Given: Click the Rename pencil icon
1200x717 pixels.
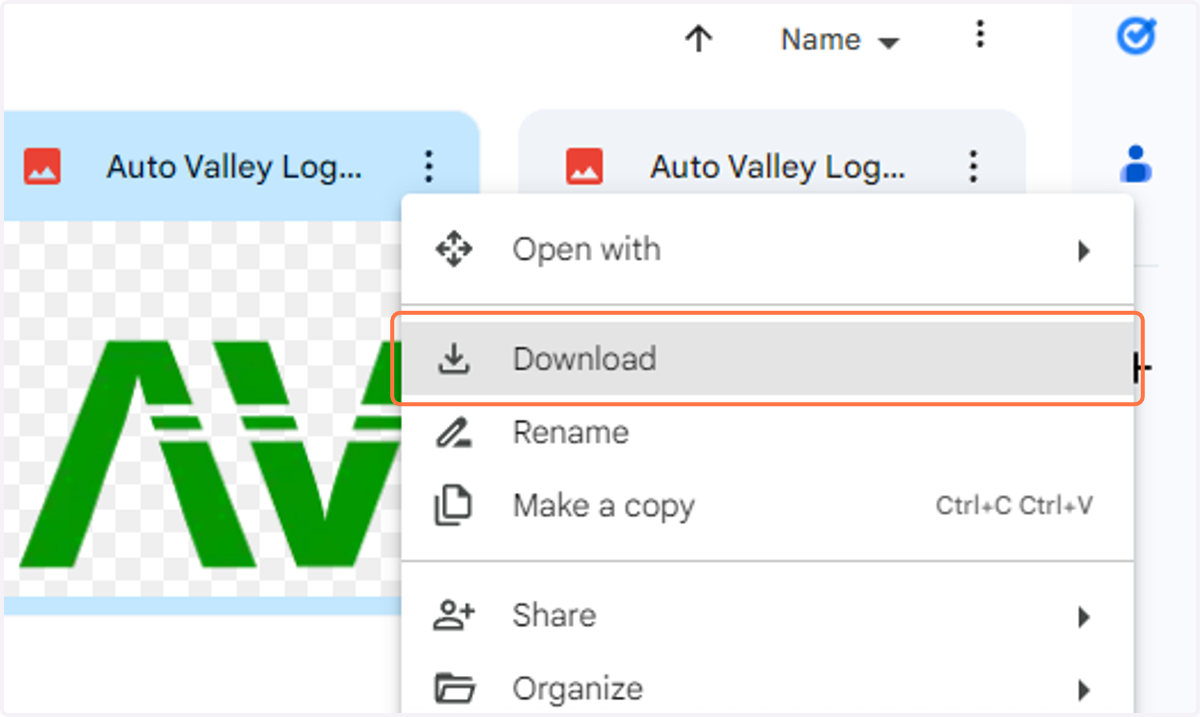Looking at the screenshot, I should [x=454, y=433].
